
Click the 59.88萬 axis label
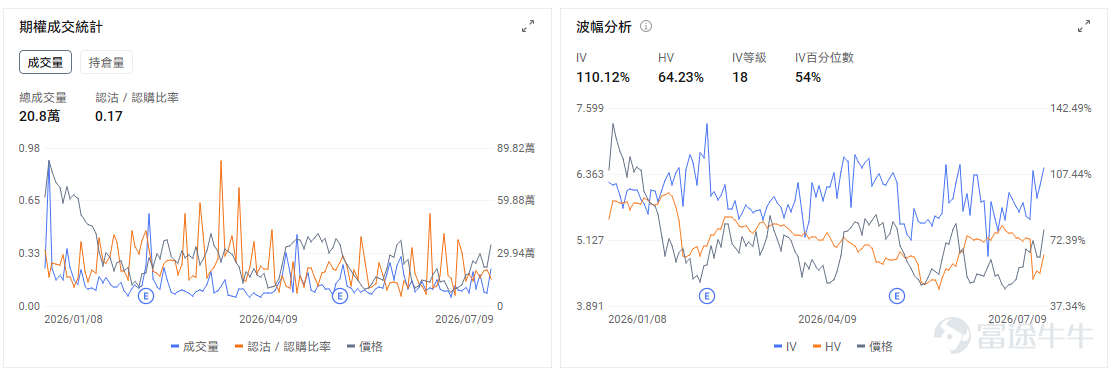pos(515,201)
